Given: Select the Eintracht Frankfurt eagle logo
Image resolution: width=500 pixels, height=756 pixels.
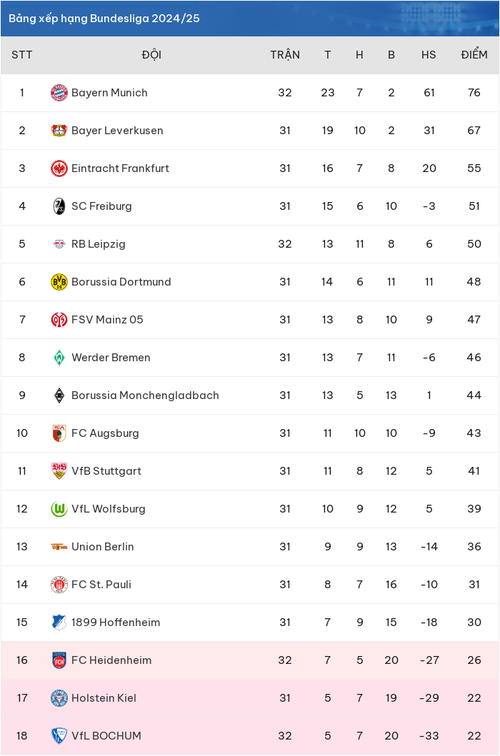Looking at the screenshot, I should pos(59,168).
